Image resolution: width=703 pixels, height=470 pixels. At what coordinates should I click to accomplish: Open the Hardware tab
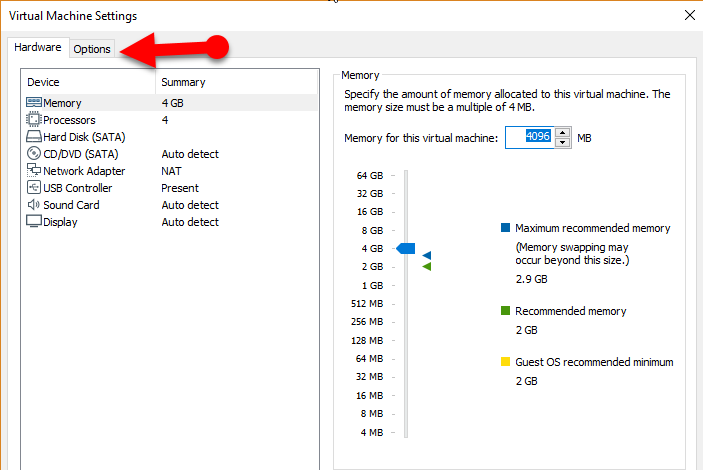tap(38, 48)
